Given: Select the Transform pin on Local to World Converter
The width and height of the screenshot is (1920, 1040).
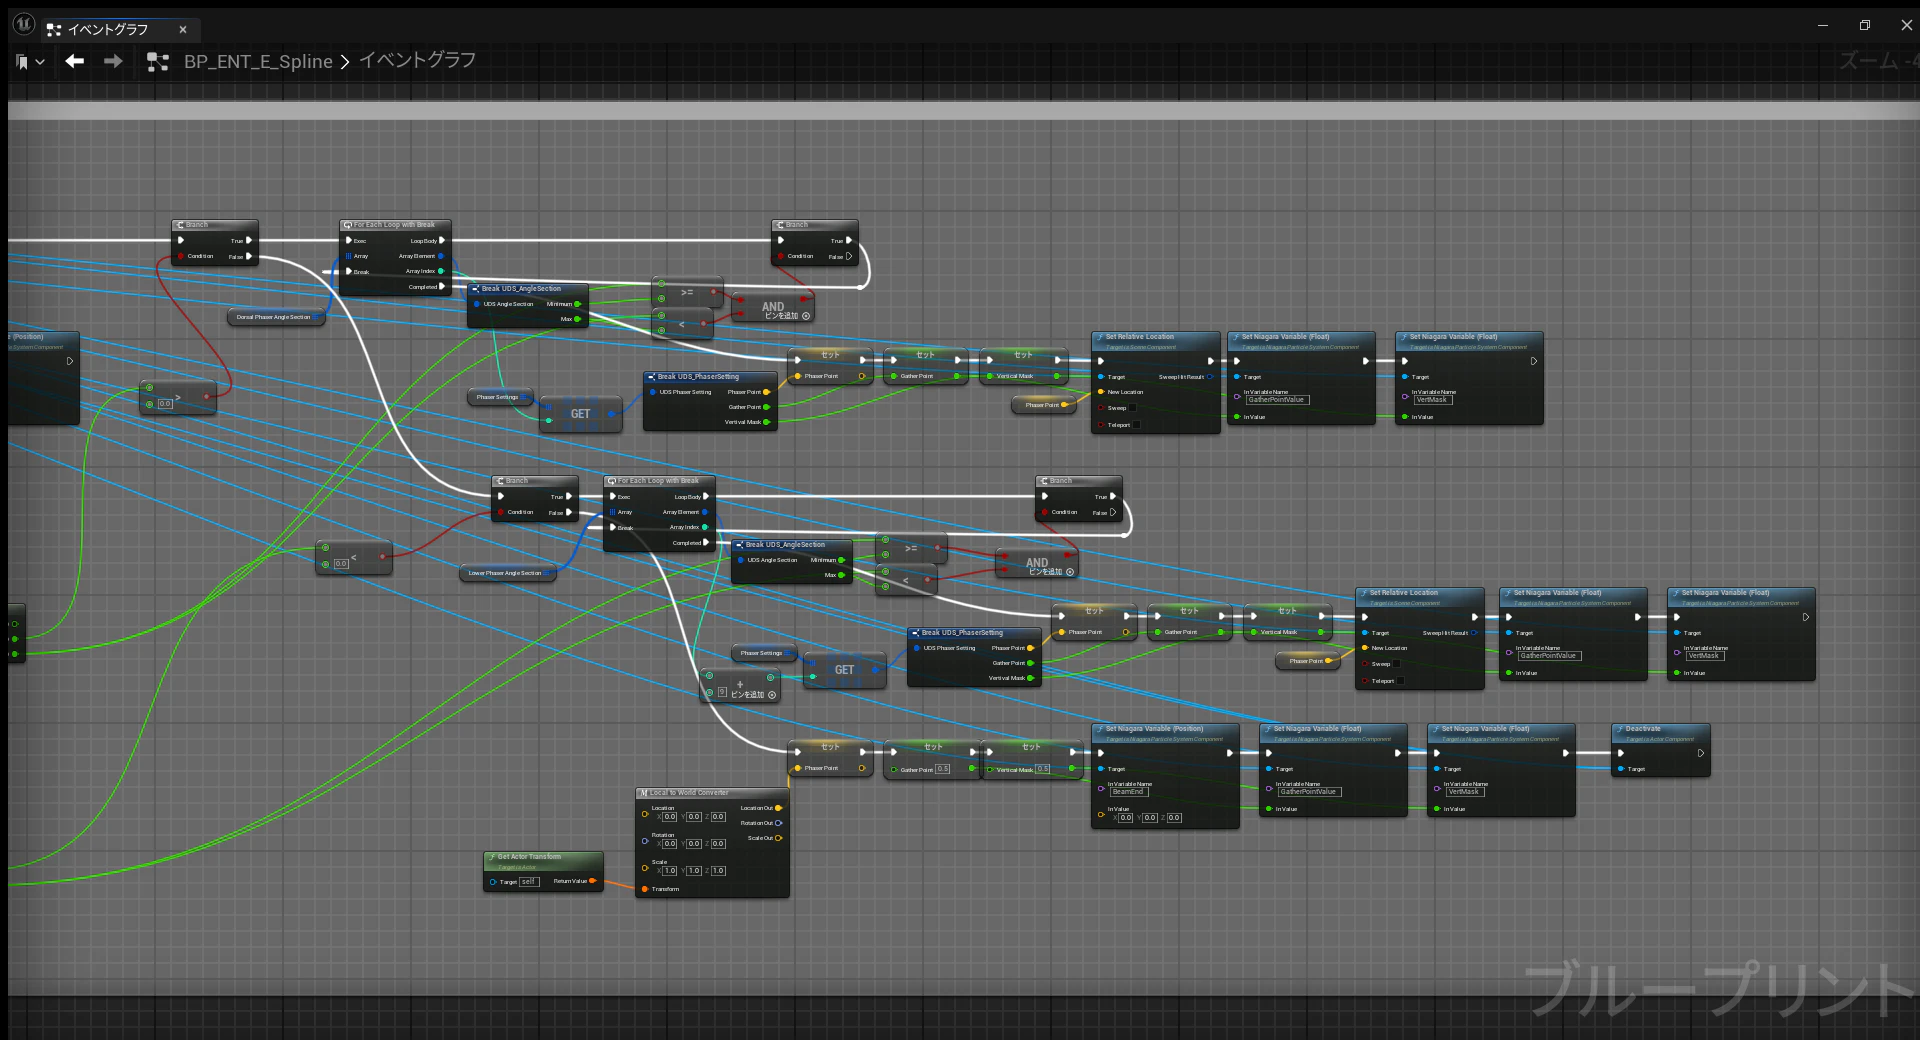Looking at the screenshot, I should click(x=645, y=889).
